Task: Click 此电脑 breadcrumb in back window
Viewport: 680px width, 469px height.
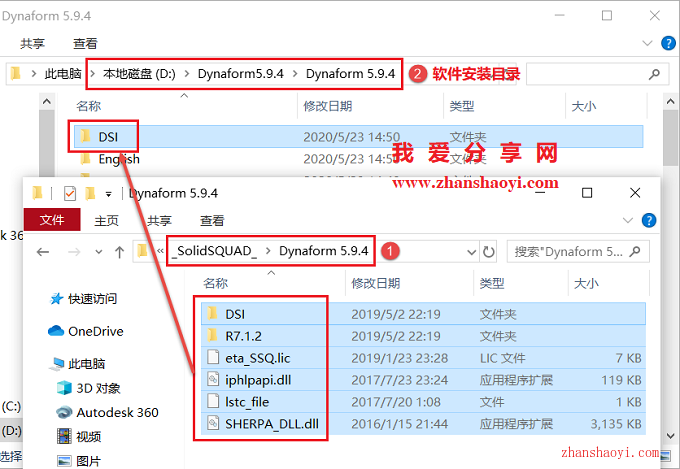Action: 63,74
